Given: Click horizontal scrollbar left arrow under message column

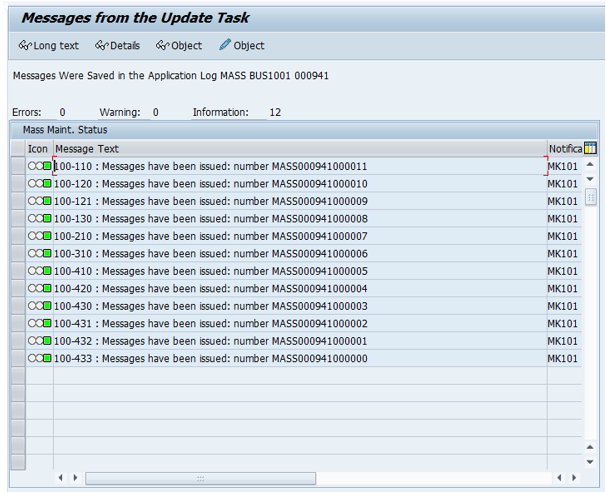Looking at the screenshot, I should point(61,478).
